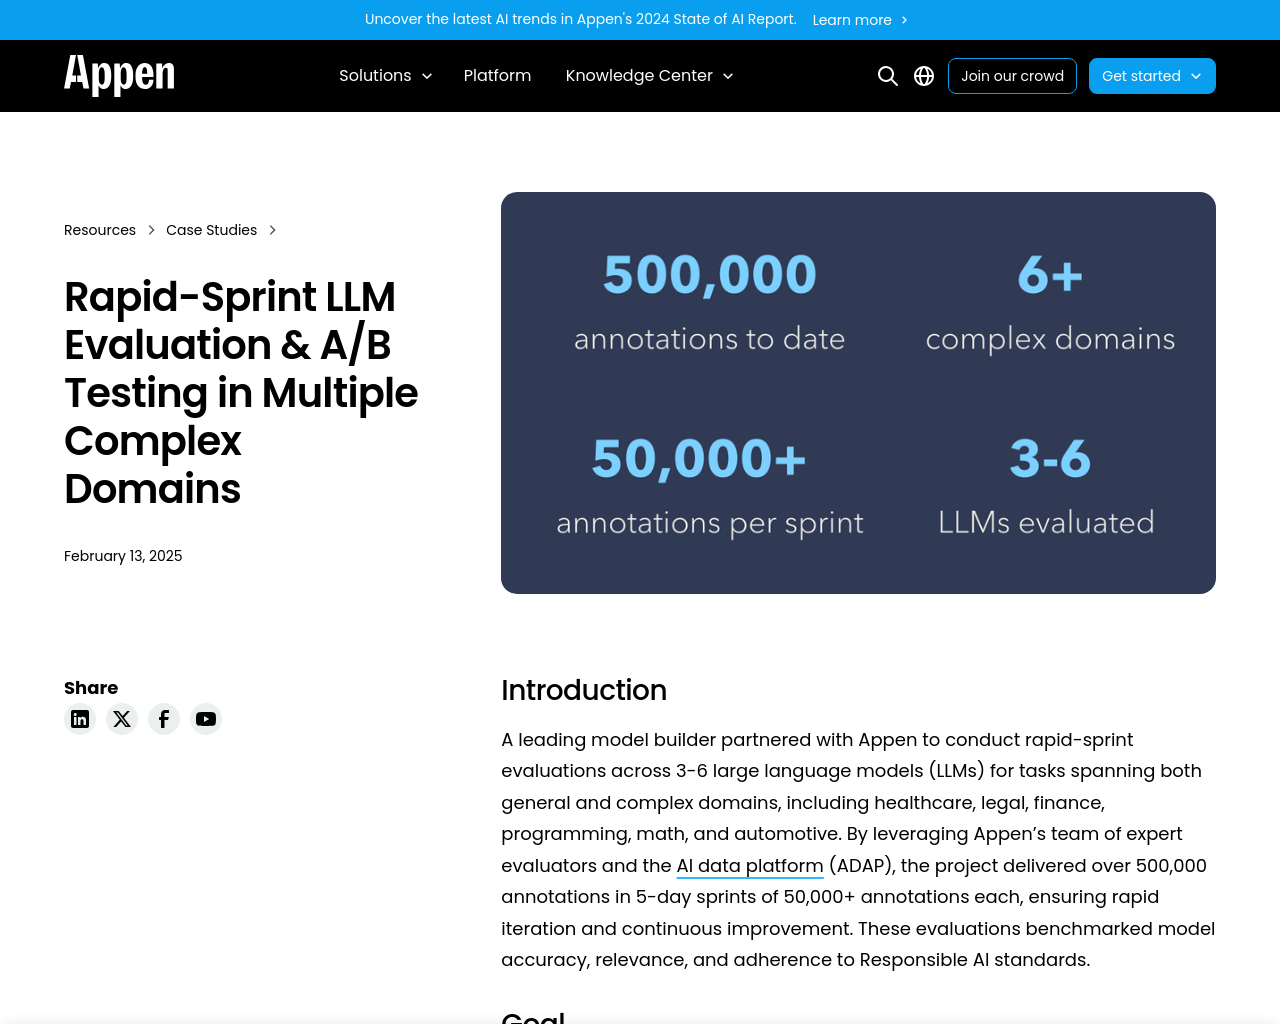Click the Share label

coord(91,688)
